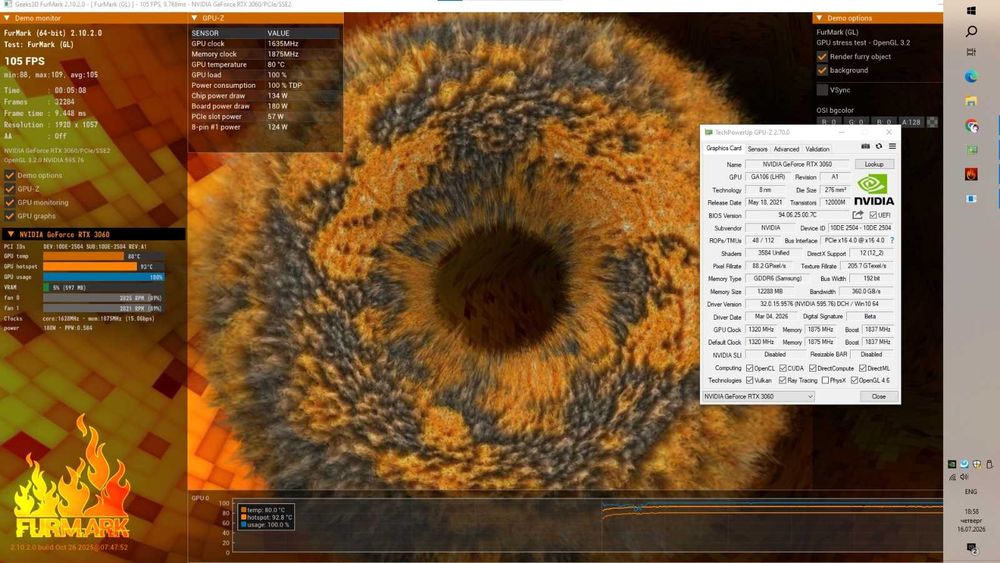The width and height of the screenshot is (1000, 563).
Task: Click the network tray icon
Action: [952, 477]
